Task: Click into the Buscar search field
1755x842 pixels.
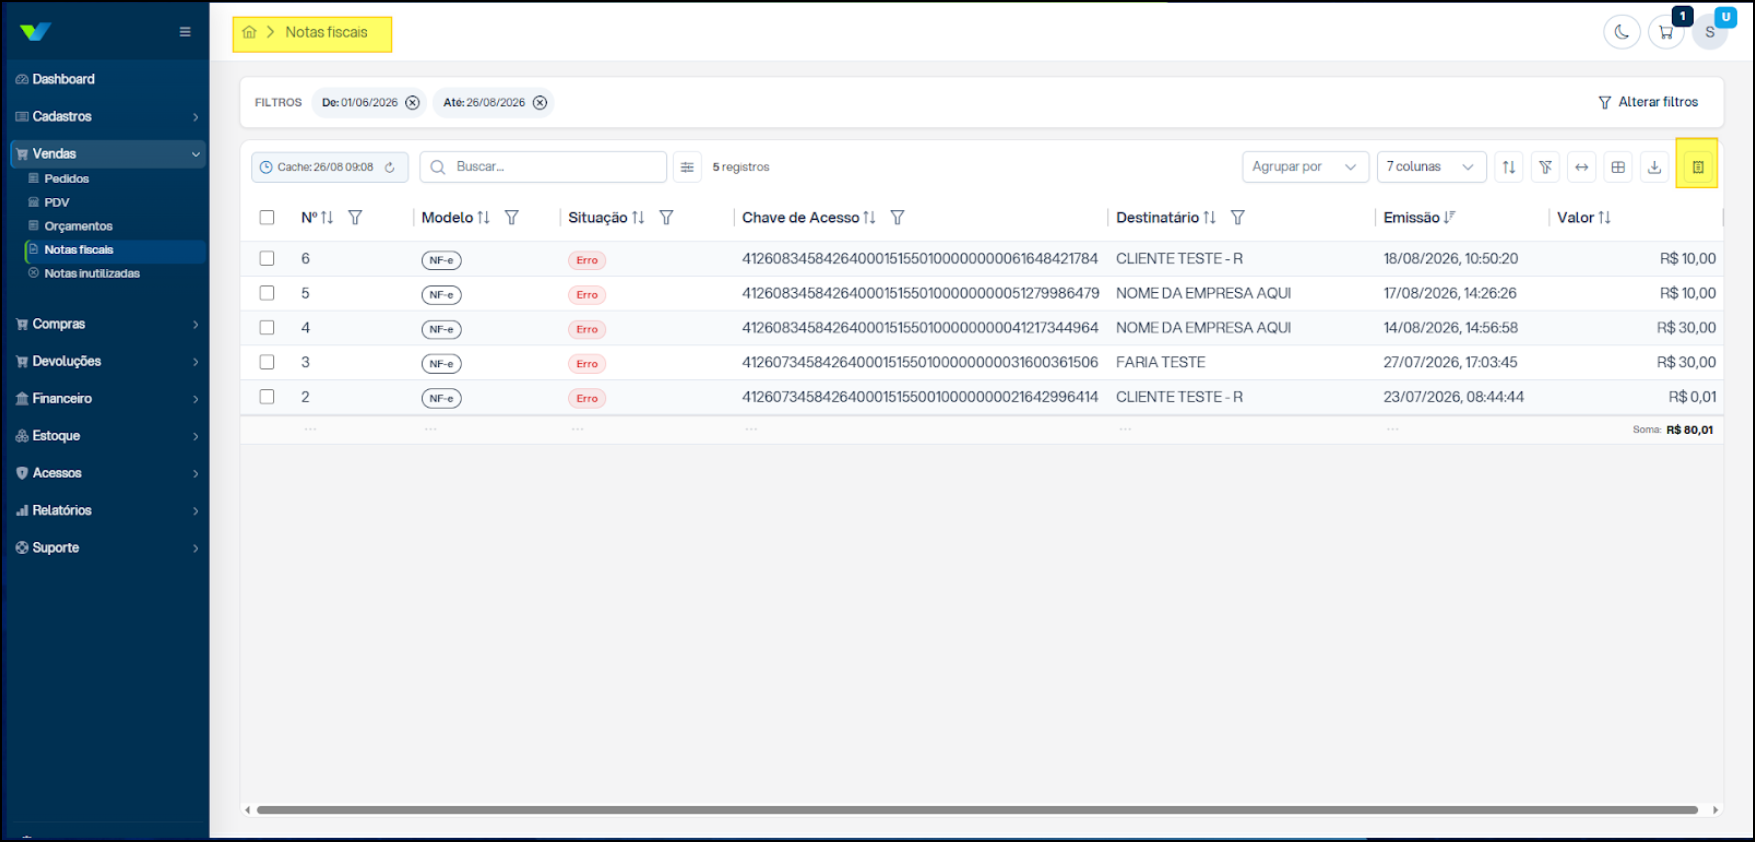Action: point(543,167)
